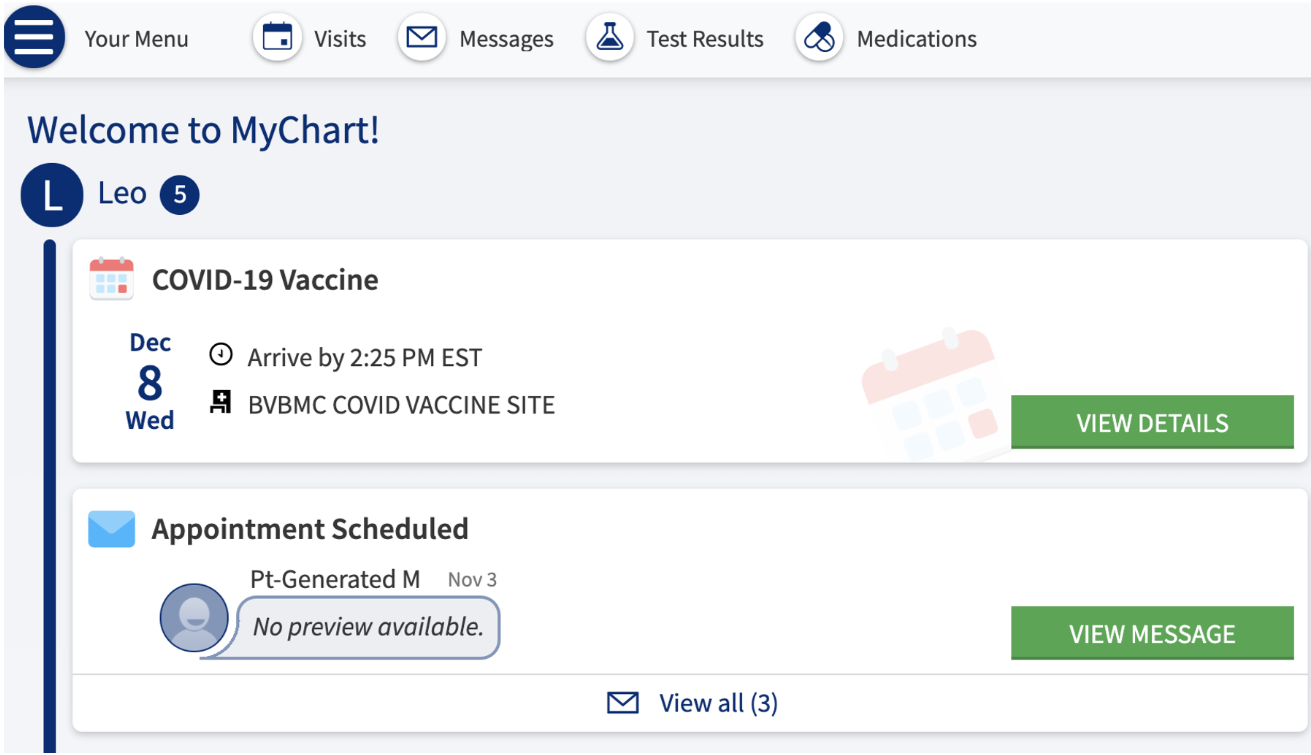Open the hamburger Your Menu icon
1311x755 pixels.
(x=35, y=39)
